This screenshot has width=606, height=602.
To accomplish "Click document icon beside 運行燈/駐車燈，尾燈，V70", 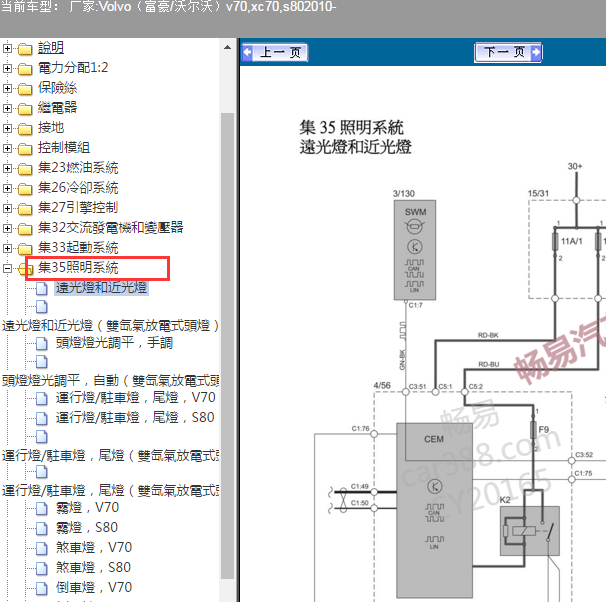I will (42, 398).
